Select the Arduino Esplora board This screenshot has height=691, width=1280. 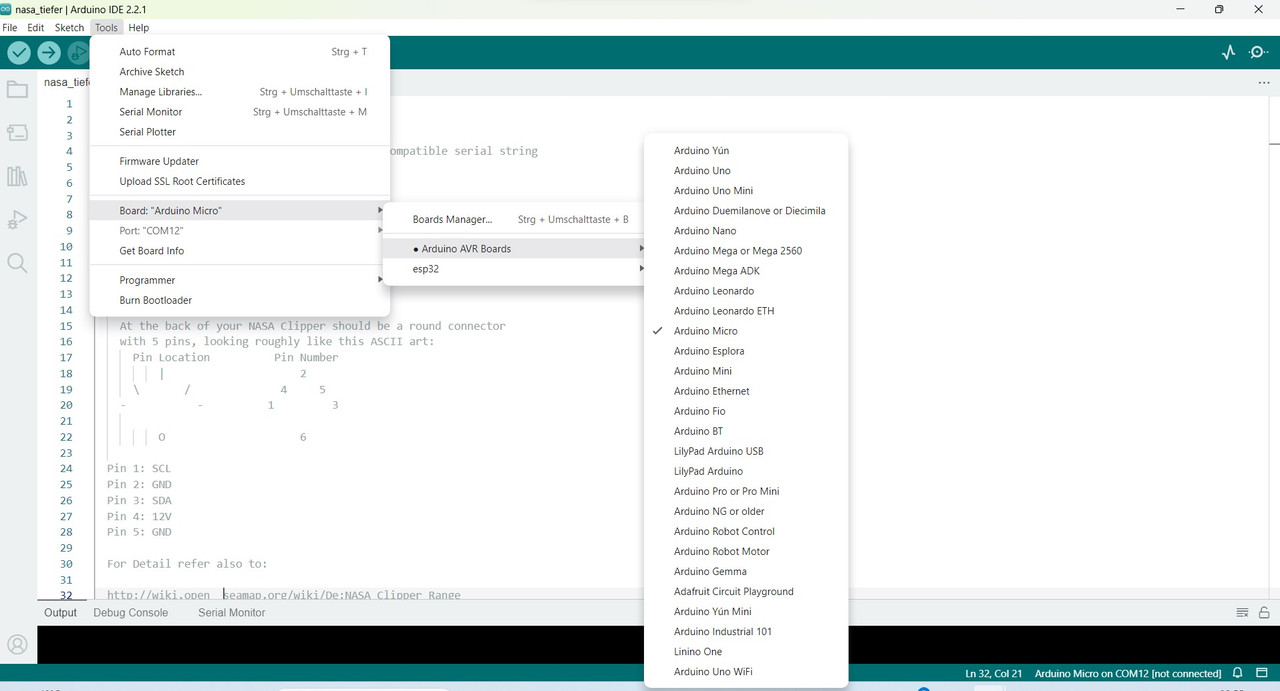pos(746,351)
